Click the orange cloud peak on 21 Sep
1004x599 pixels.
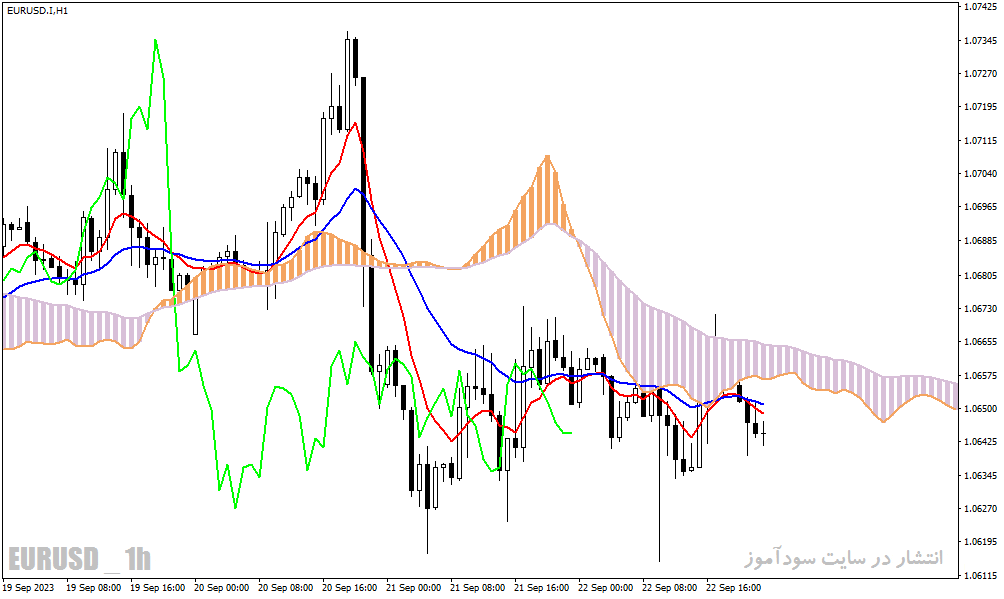coord(547,158)
